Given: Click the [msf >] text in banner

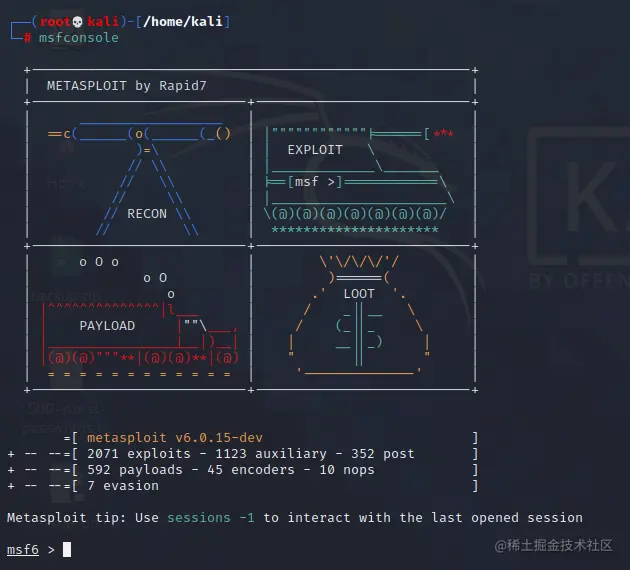Looking at the screenshot, I should [x=315, y=182].
